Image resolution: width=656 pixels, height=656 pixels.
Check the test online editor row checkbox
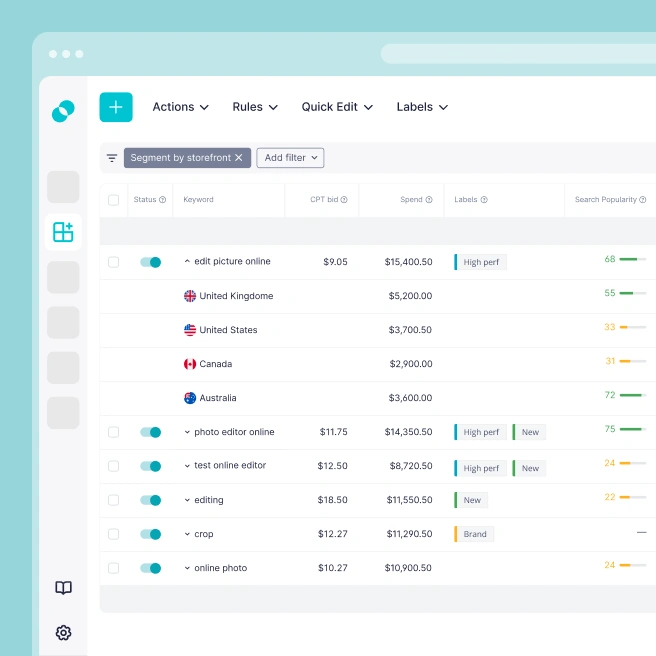[113, 466]
